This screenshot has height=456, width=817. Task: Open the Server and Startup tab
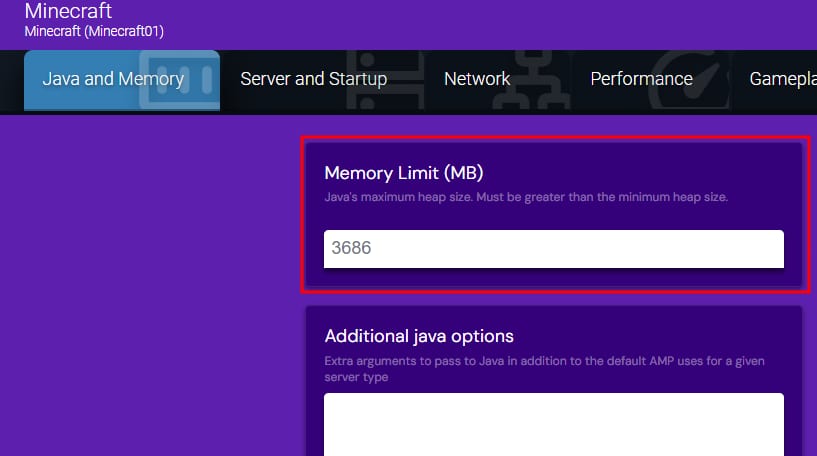pos(313,79)
